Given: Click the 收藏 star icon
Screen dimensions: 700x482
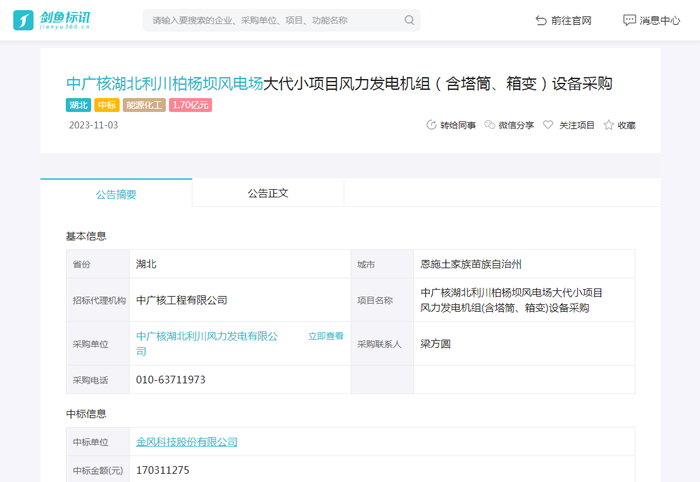Looking at the screenshot, I should point(608,125).
